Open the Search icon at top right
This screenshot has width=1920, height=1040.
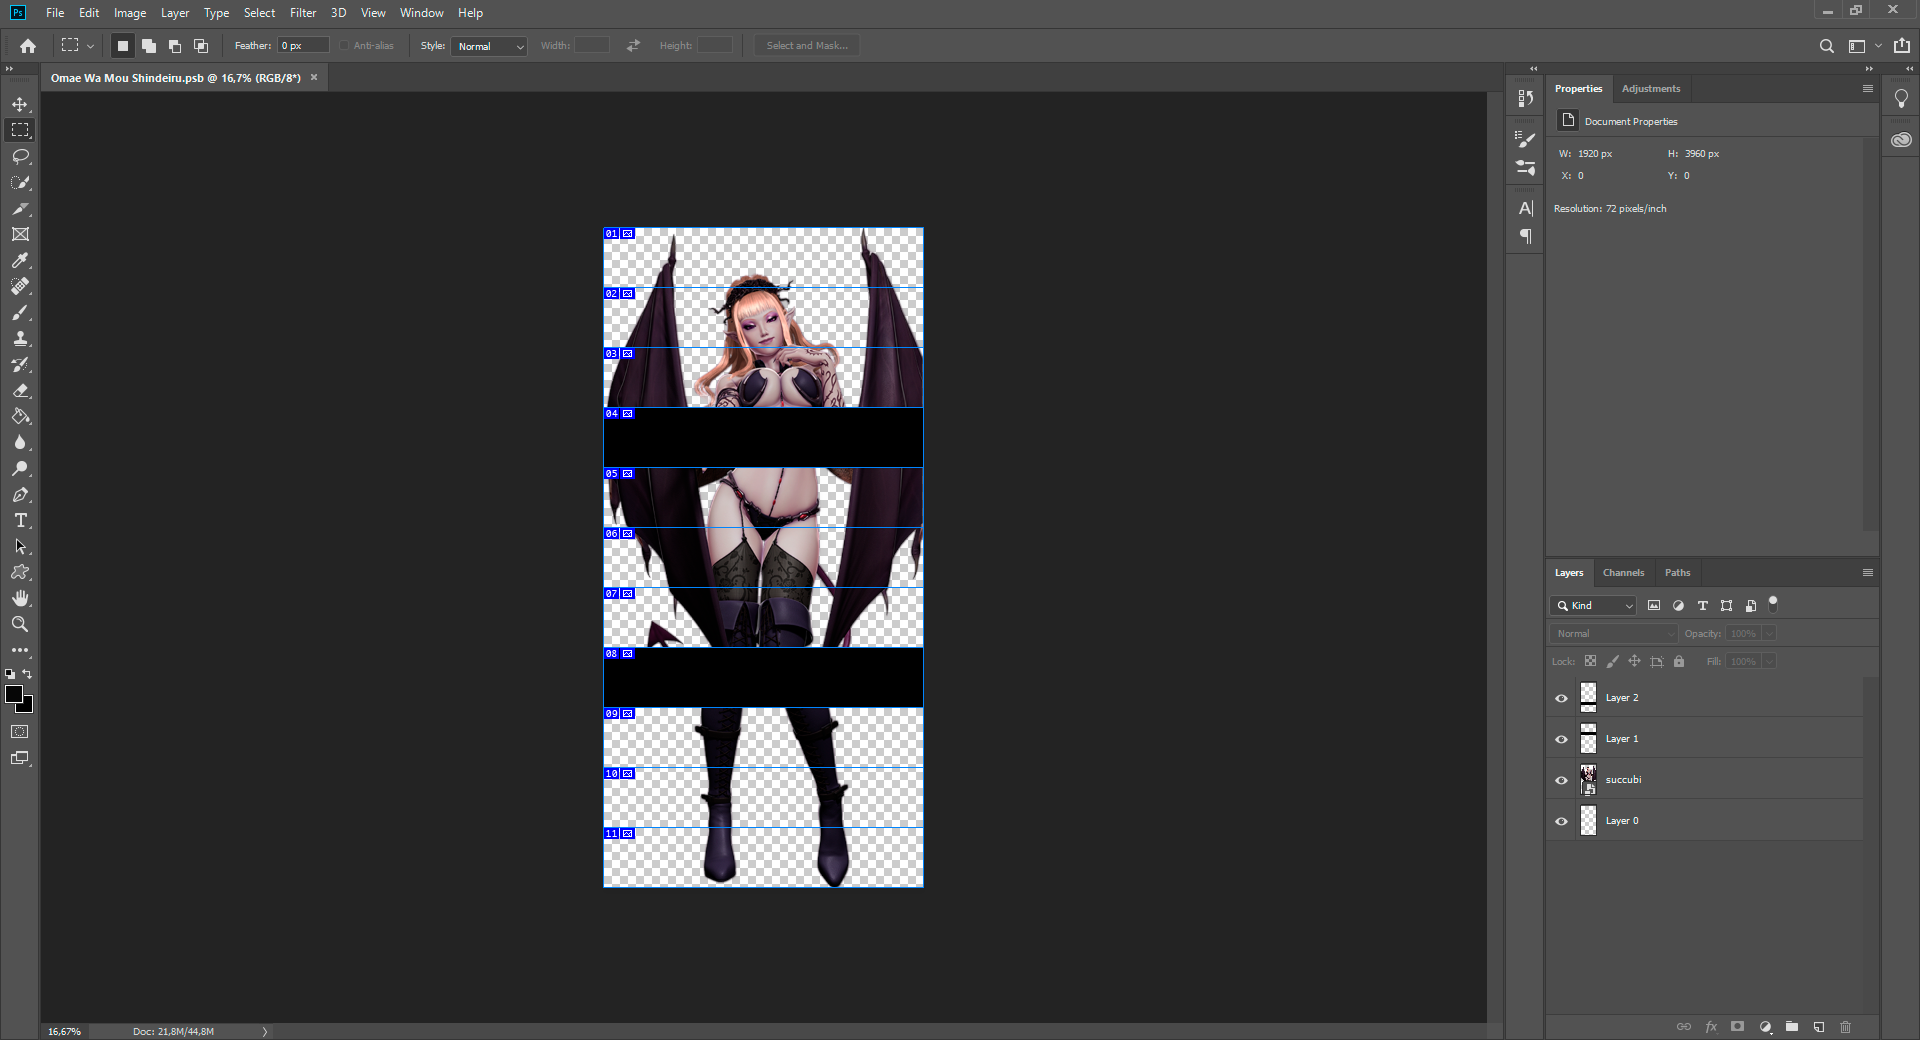tap(1826, 46)
